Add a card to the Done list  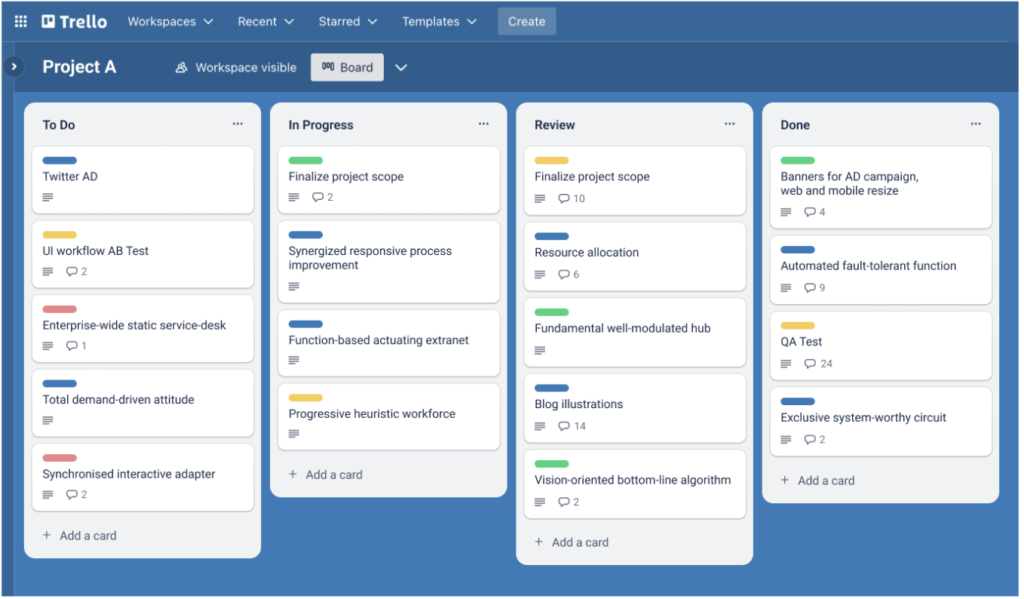[x=818, y=481]
